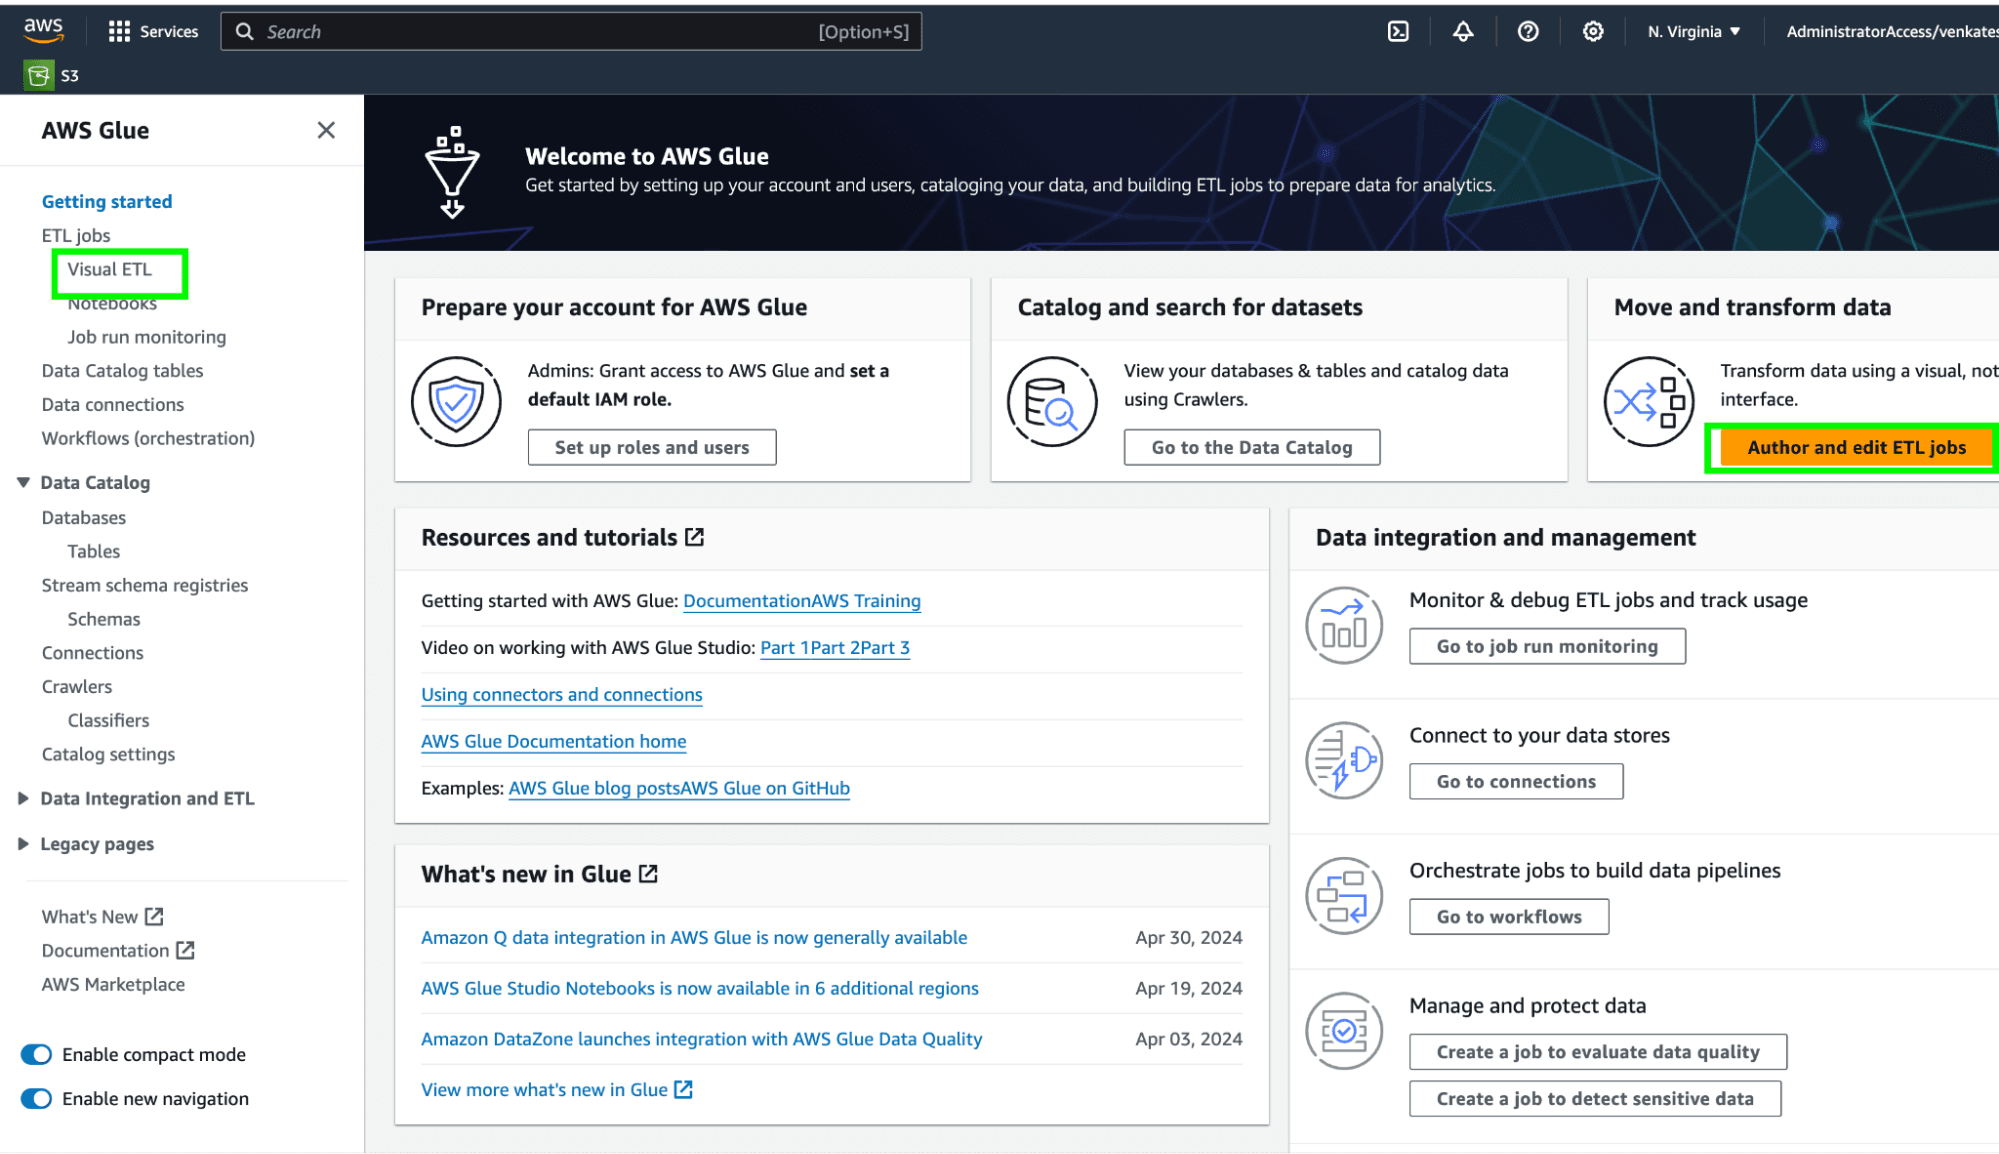Image resolution: width=1999 pixels, height=1154 pixels.
Task: Open the N. Virginia region dropdown
Action: click(x=1694, y=31)
